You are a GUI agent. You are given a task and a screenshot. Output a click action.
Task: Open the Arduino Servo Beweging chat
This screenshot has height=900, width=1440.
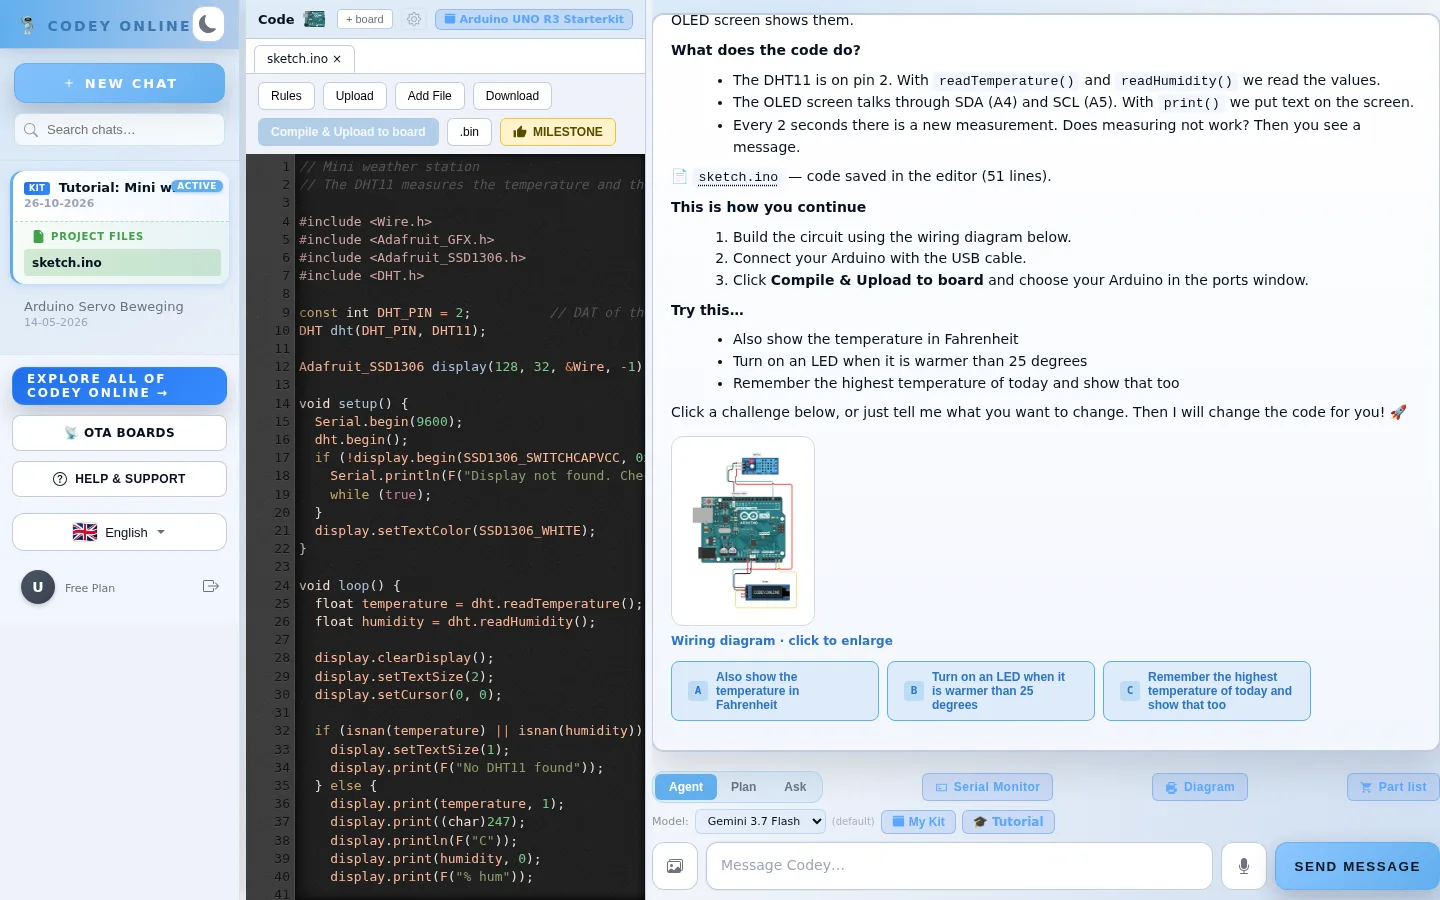click(119, 313)
